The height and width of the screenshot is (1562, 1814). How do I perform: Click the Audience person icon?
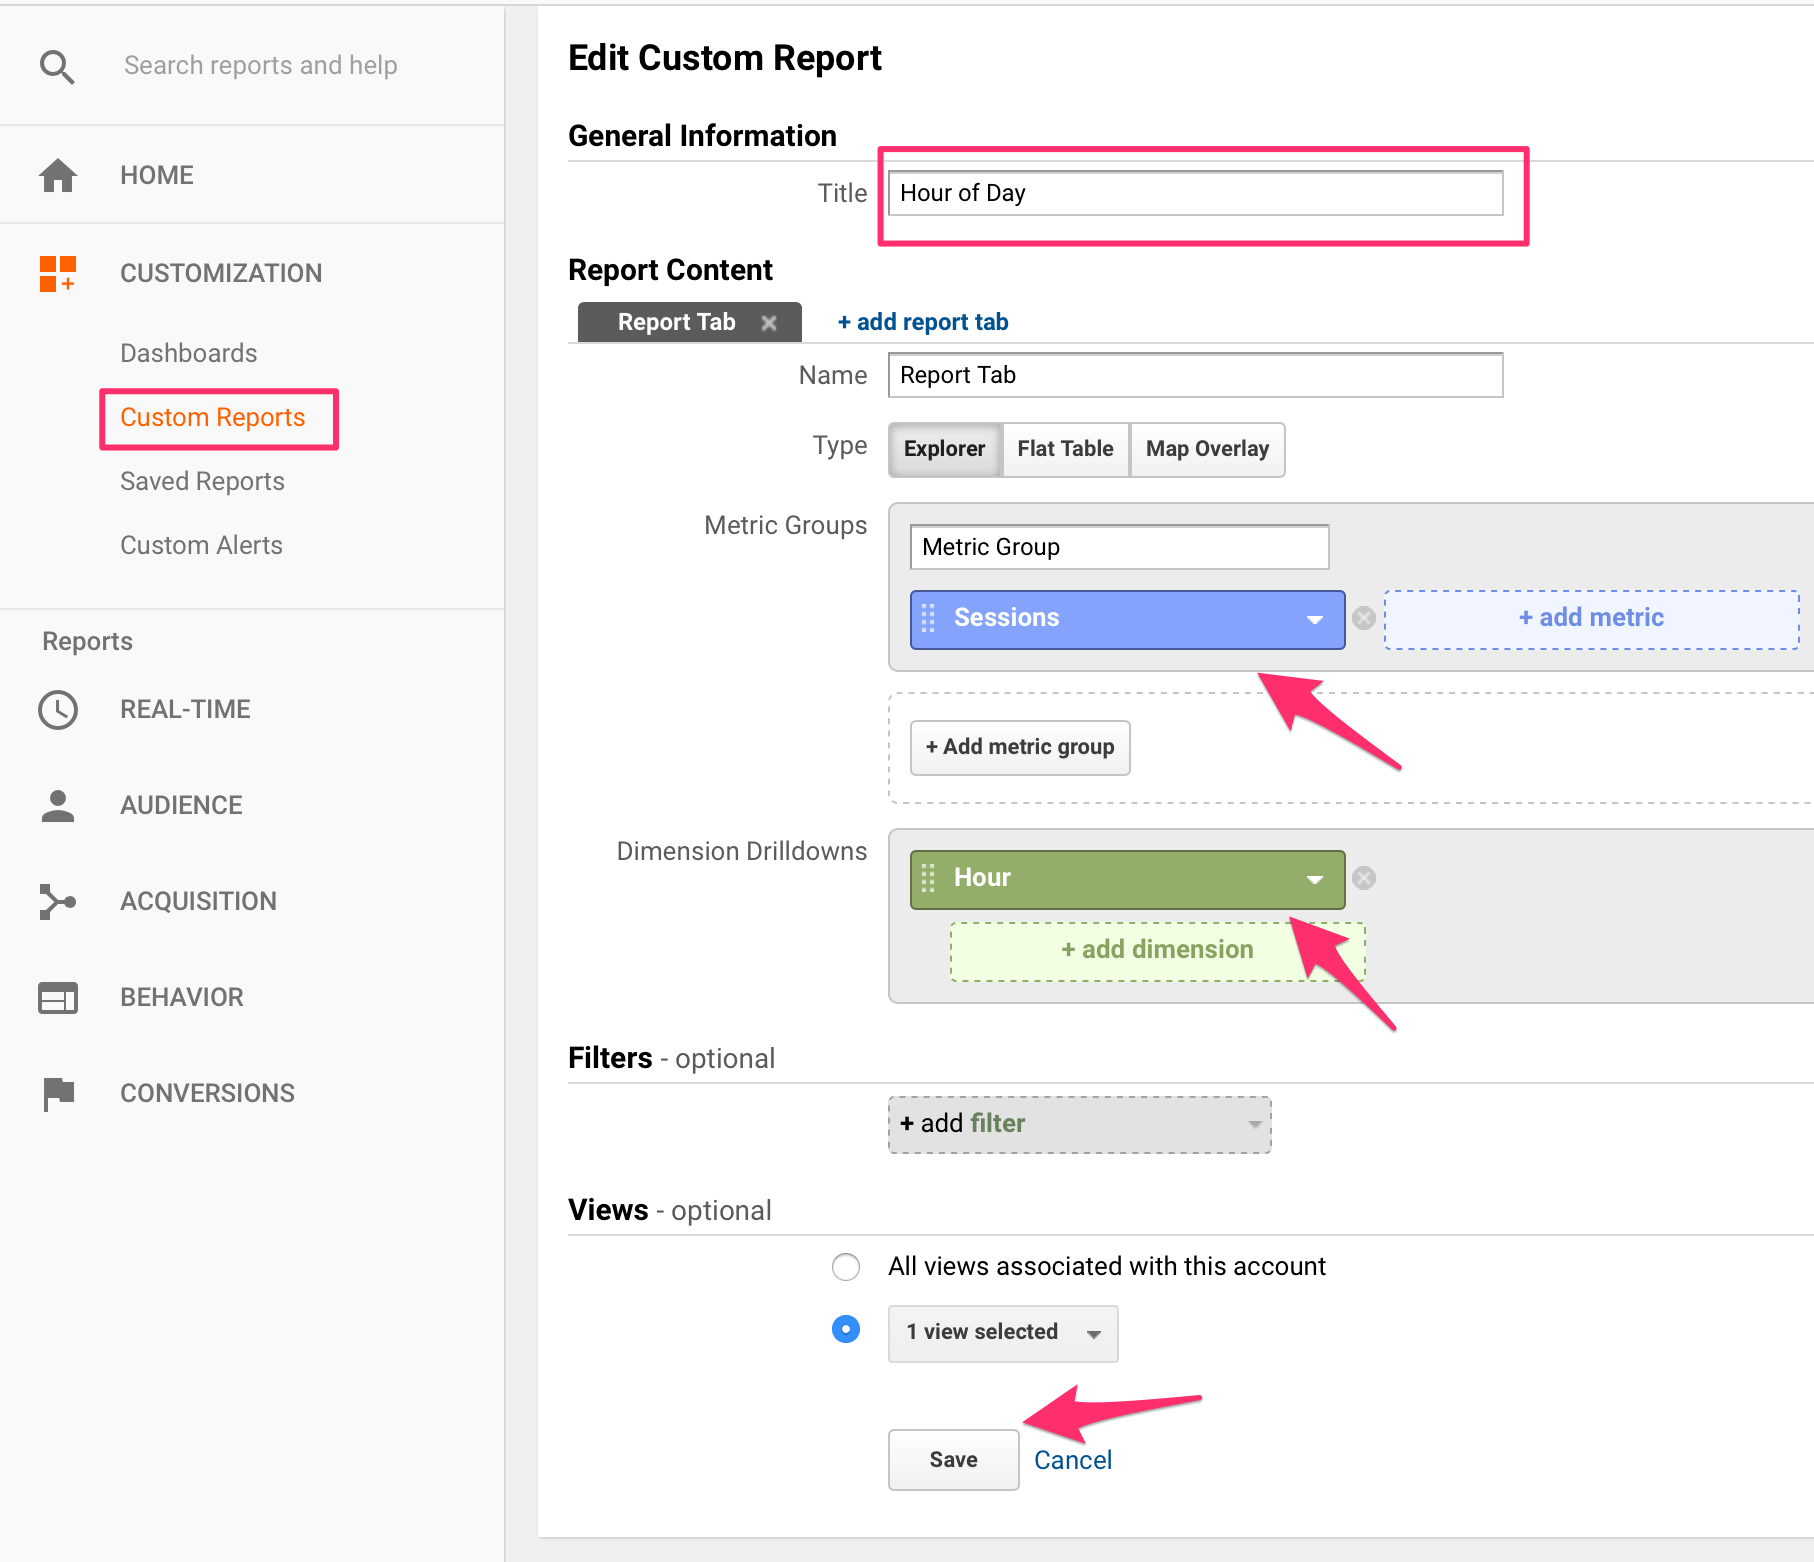pyautogui.click(x=58, y=806)
